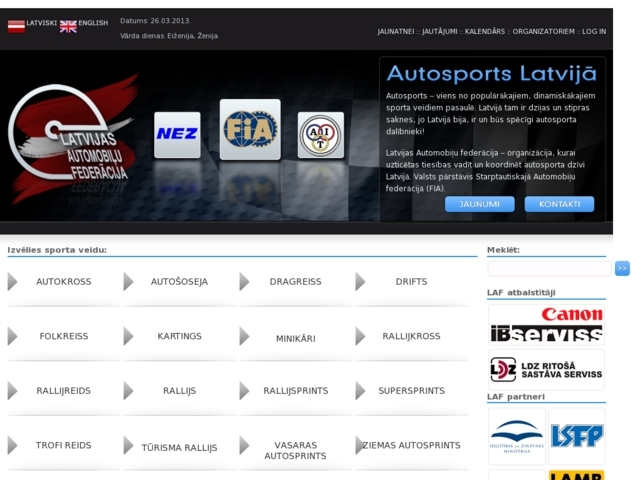Open the KALENDĀRS menu item

485,31
